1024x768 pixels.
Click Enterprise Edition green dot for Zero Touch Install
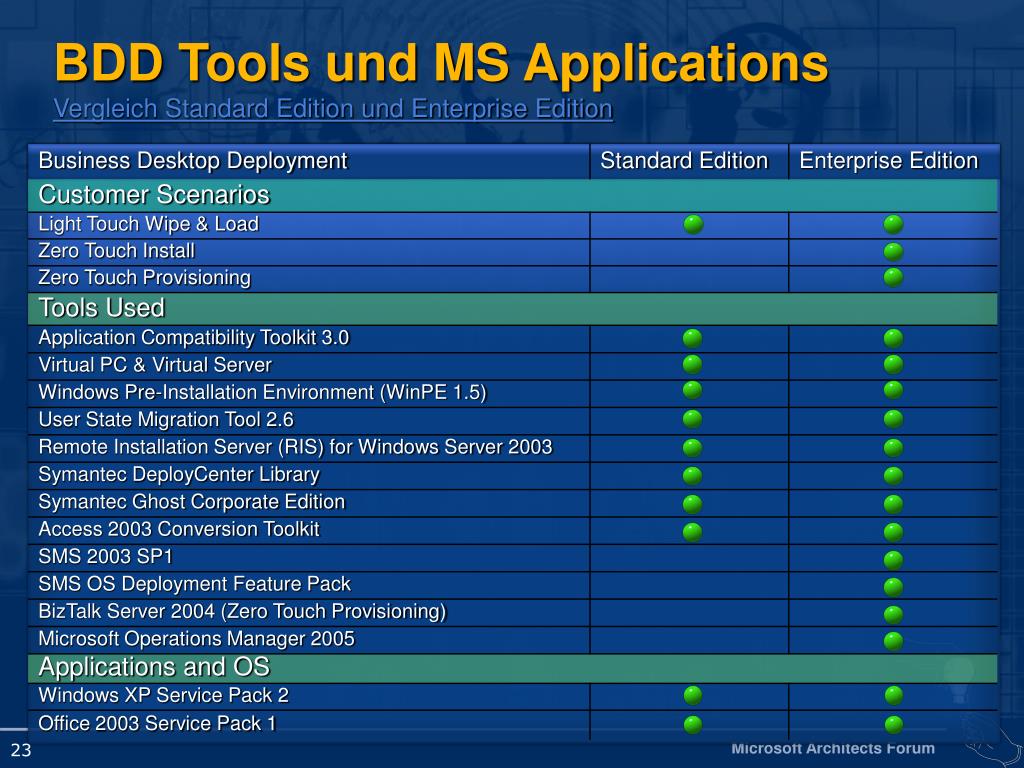[x=893, y=251]
